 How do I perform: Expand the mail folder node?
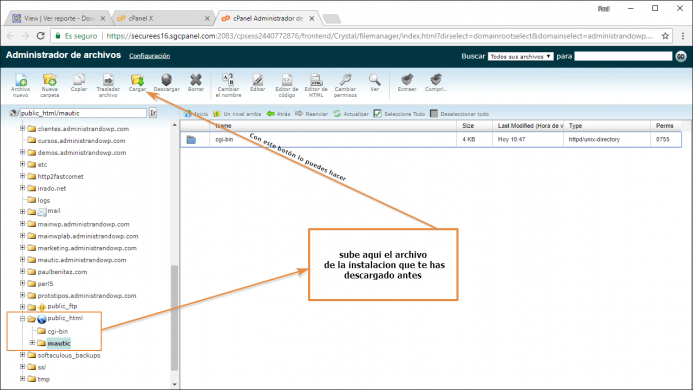(23, 211)
